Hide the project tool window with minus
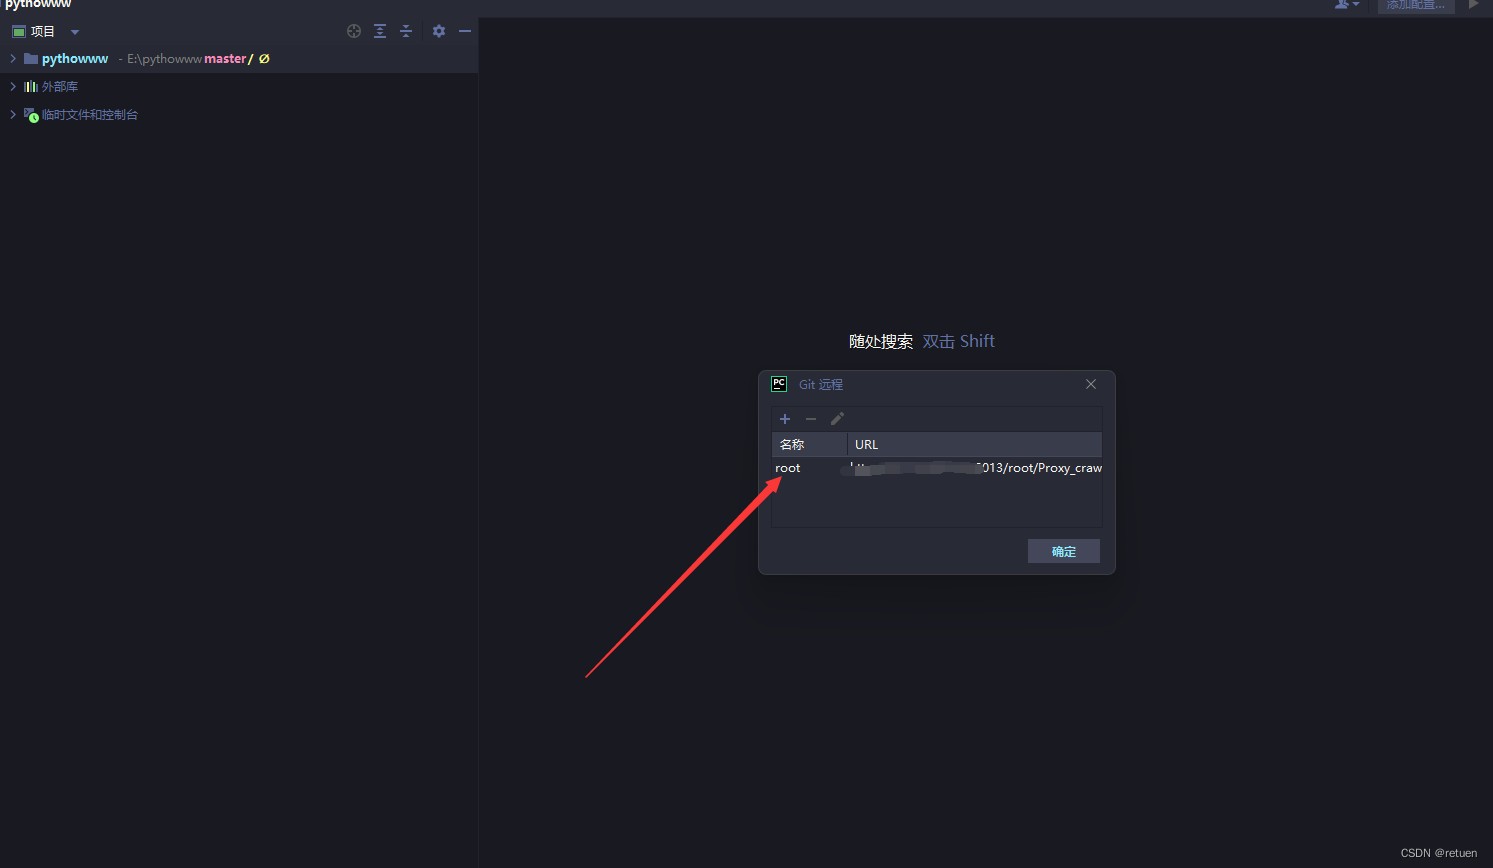Viewport: 1493px width, 868px height. [465, 31]
